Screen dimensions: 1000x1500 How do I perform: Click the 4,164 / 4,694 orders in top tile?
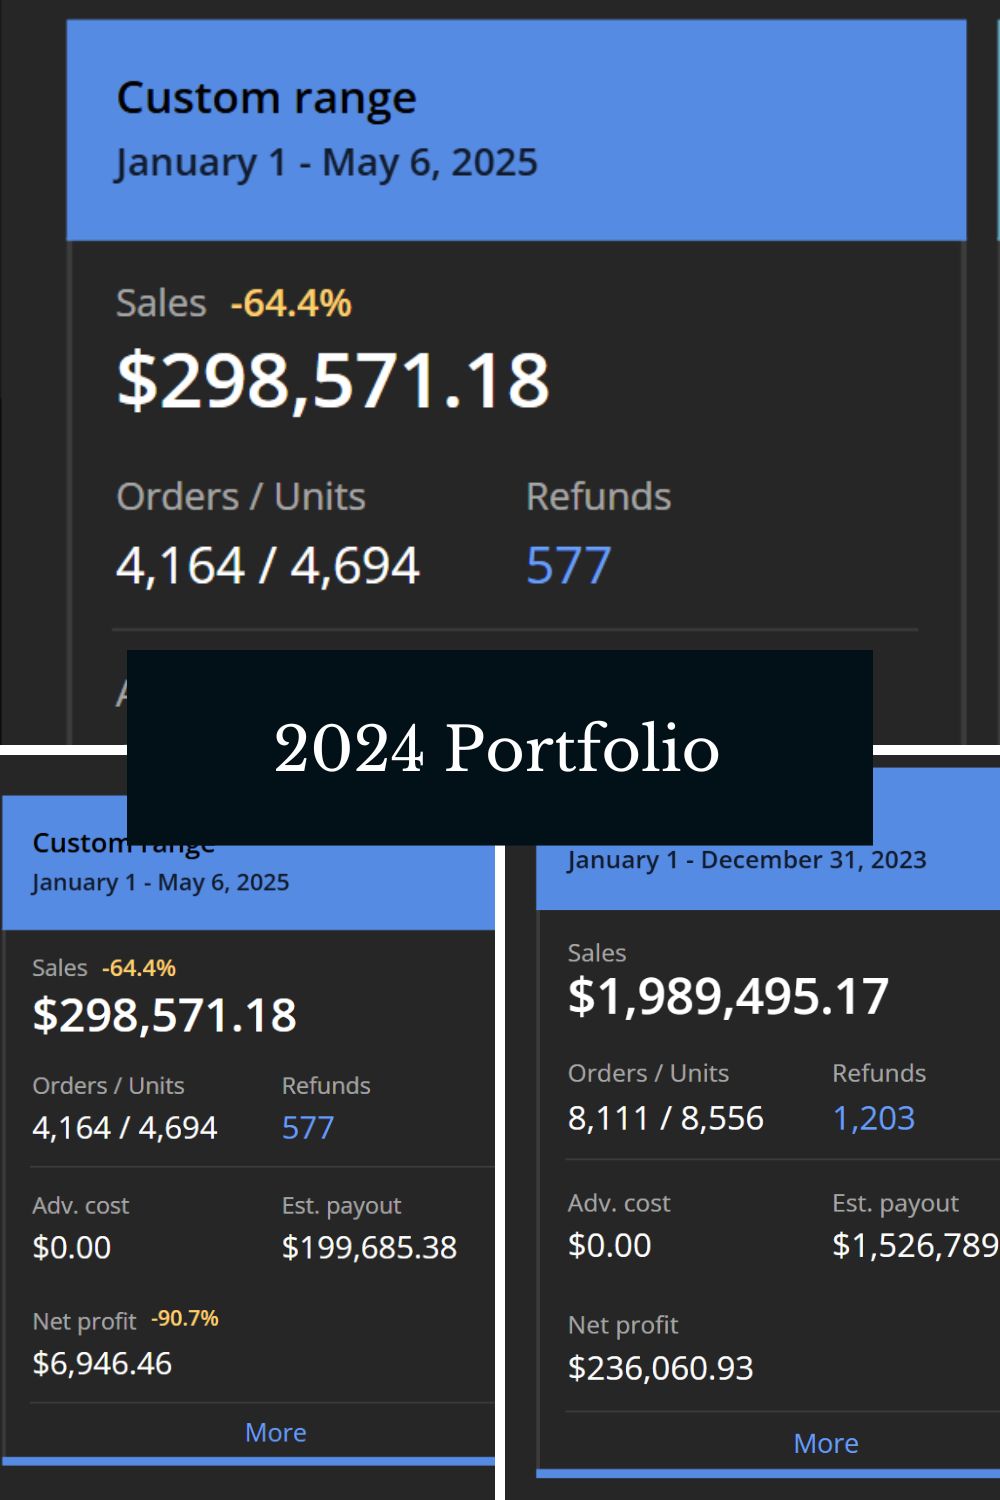click(268, 566)
